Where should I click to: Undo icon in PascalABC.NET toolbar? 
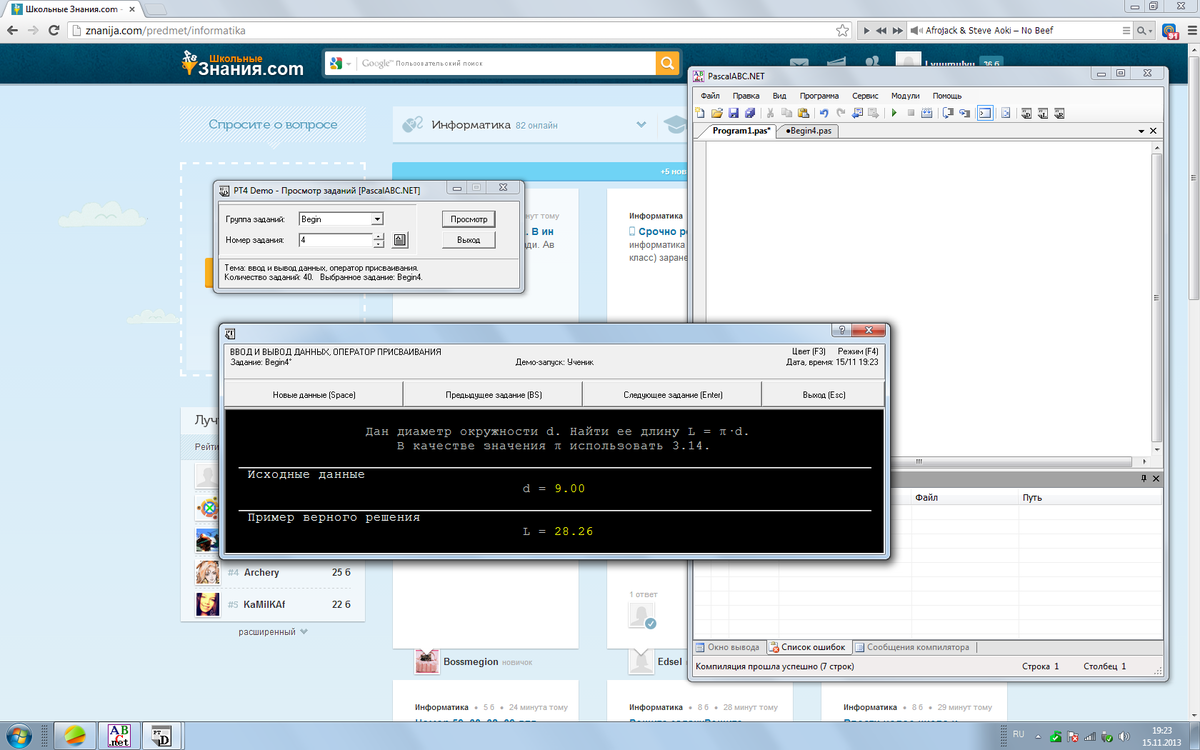[x=824, y=113]
